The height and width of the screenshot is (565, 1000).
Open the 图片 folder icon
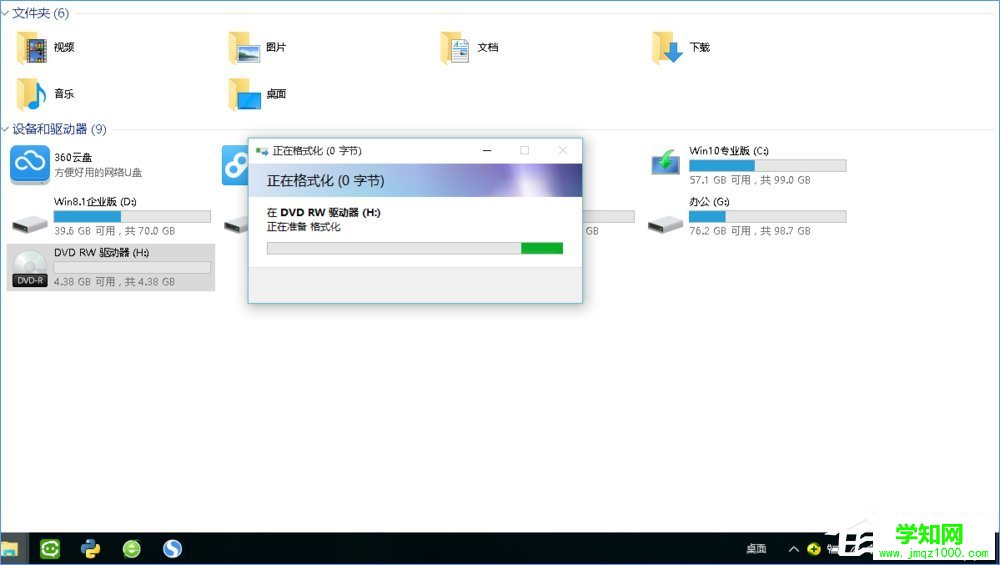[x=244, y=48]
